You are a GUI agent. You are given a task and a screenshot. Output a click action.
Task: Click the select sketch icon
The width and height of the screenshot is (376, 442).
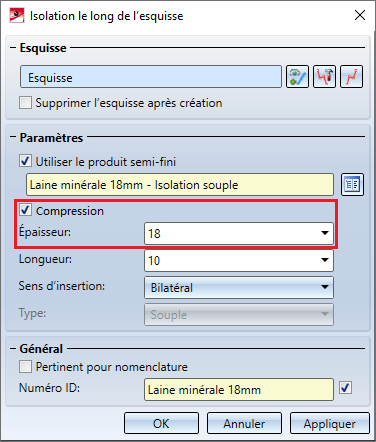coord(297,77)
